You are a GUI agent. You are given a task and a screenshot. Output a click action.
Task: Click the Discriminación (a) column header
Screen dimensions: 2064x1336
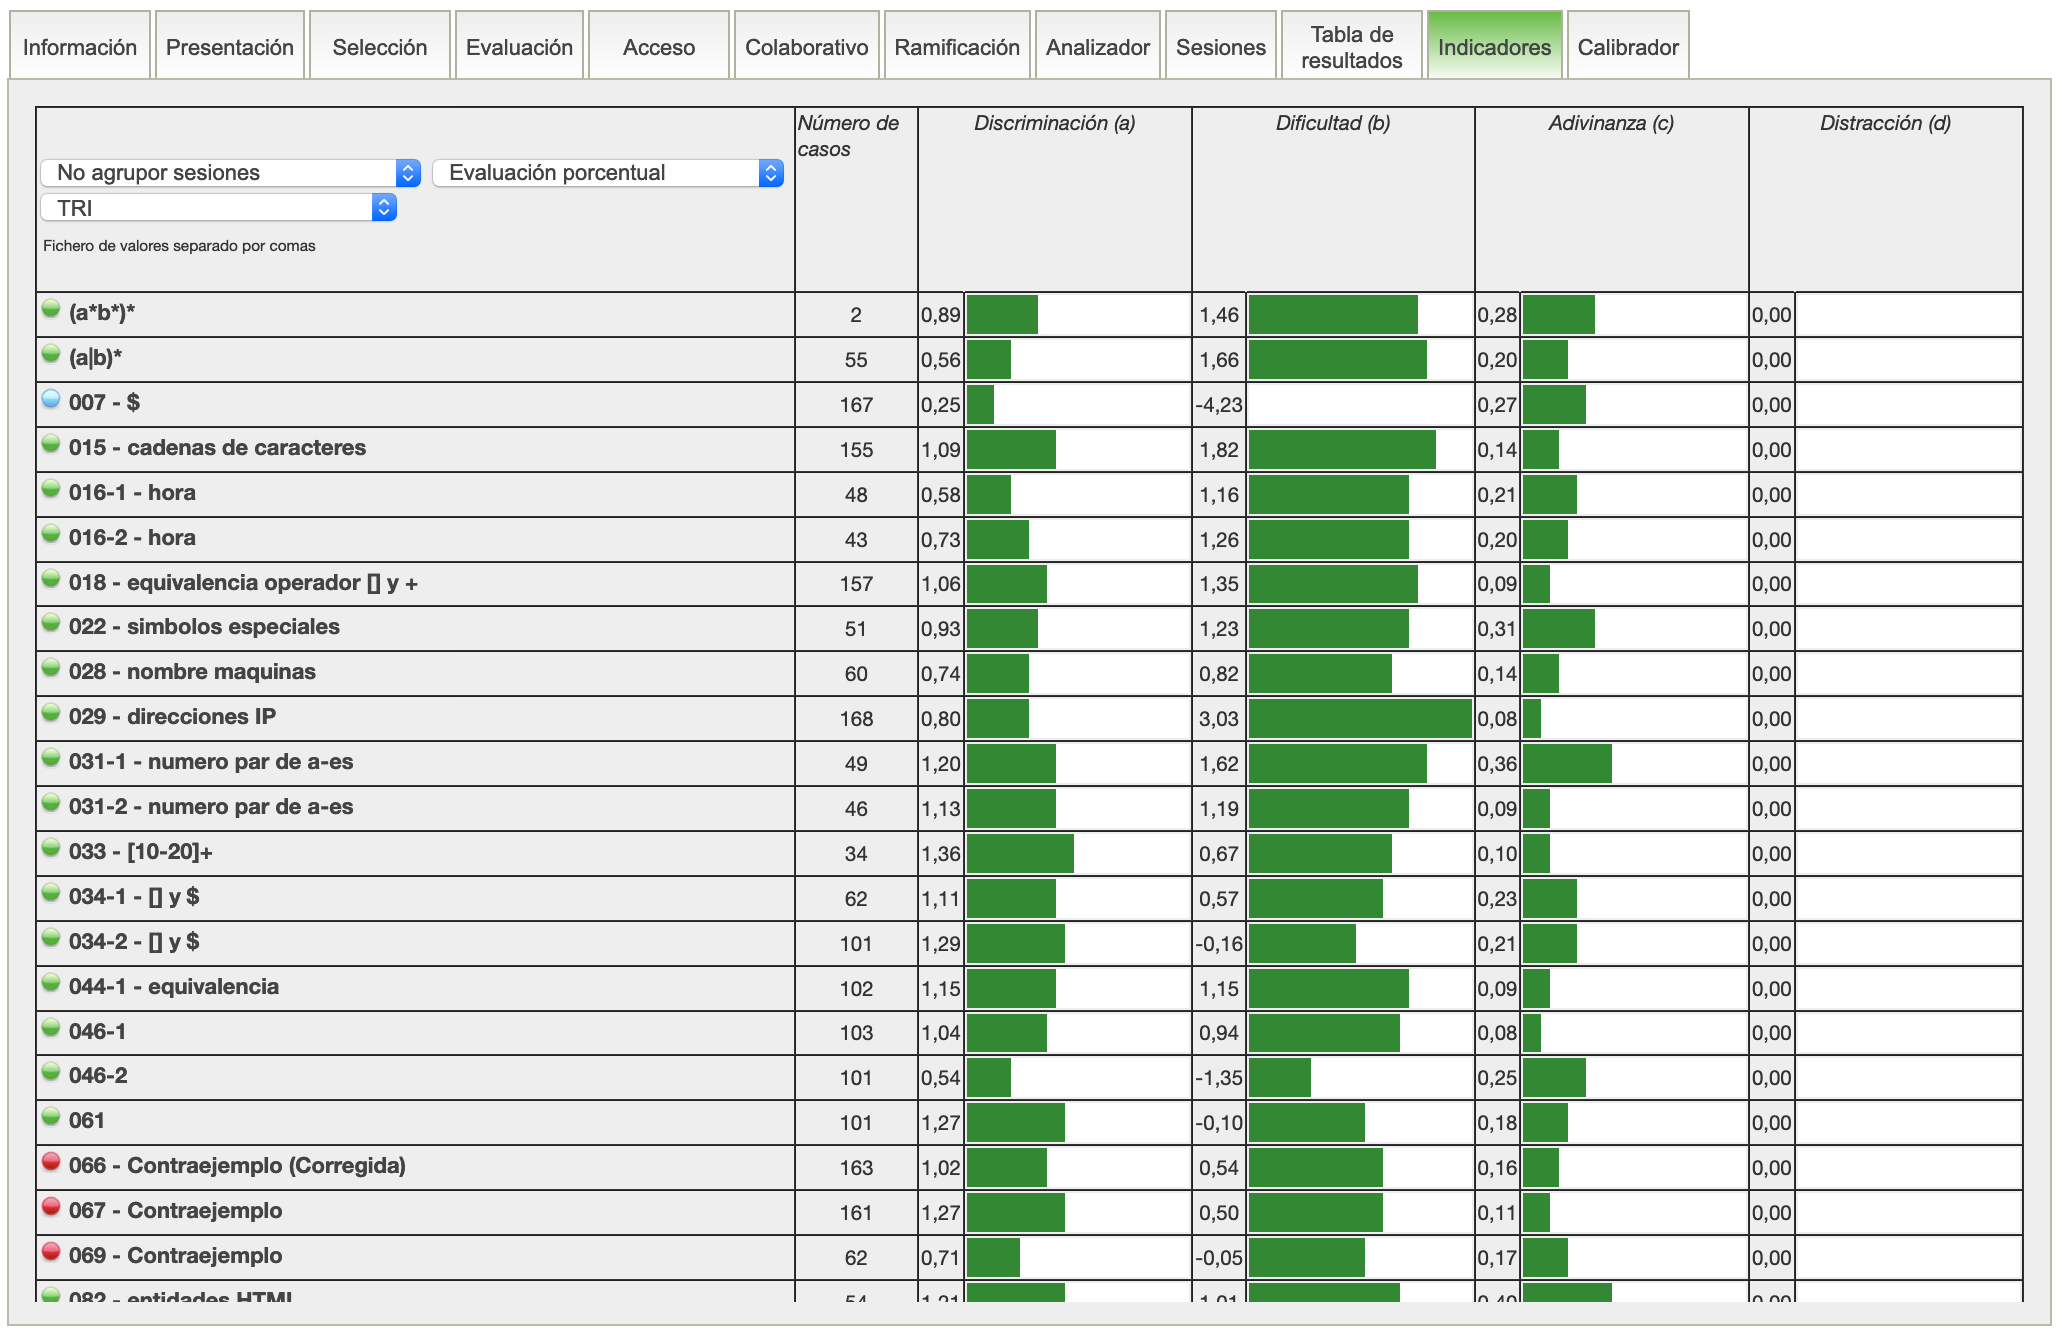[1054, 123]
